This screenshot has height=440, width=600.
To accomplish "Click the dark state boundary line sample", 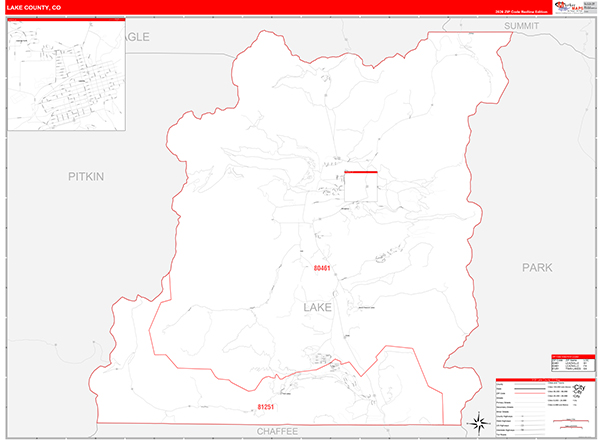I will tap(530, 389).
